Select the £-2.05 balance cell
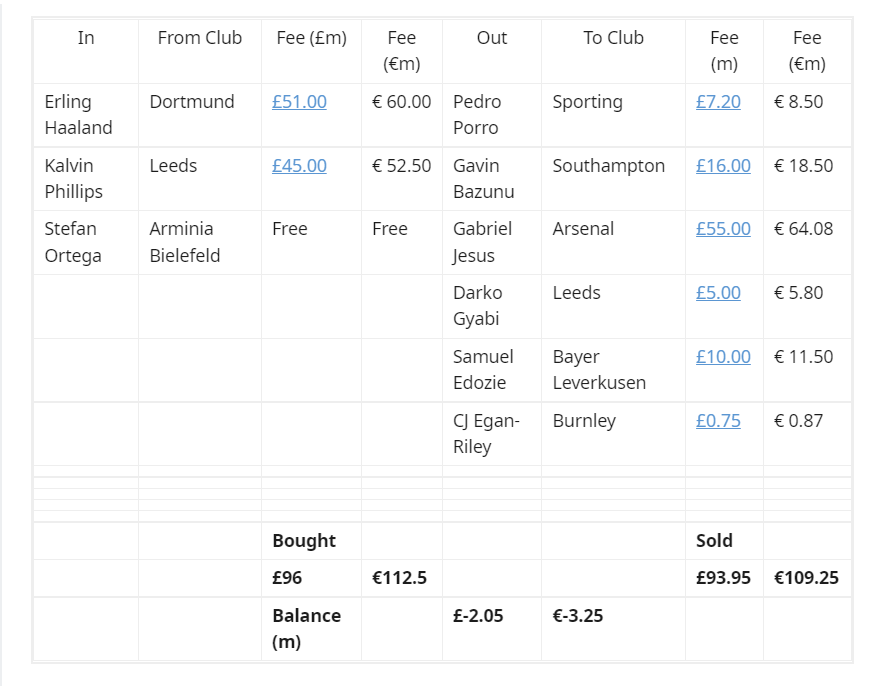 tap(492, 629)
